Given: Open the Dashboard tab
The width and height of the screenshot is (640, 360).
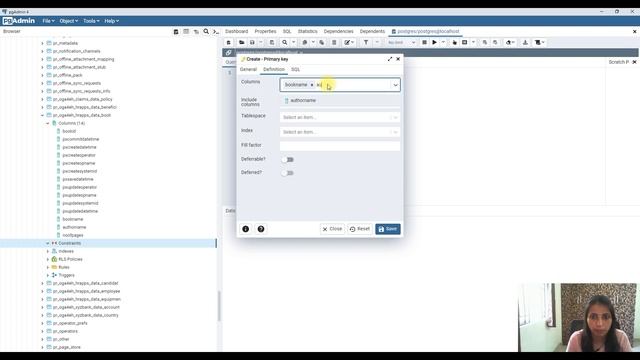Looking at the screenshot, I should tap(236, 31).
